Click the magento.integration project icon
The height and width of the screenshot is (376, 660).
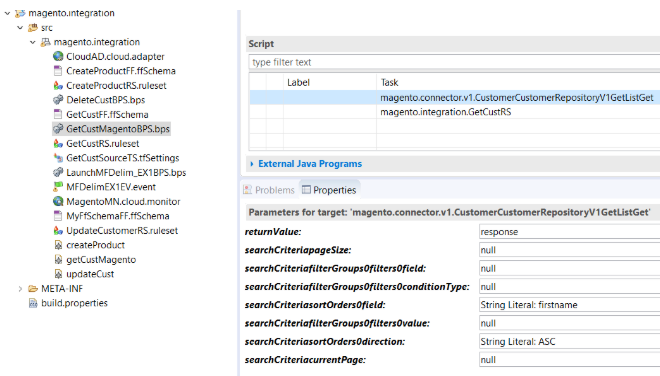pyautogui.click(x=20, y=13)
